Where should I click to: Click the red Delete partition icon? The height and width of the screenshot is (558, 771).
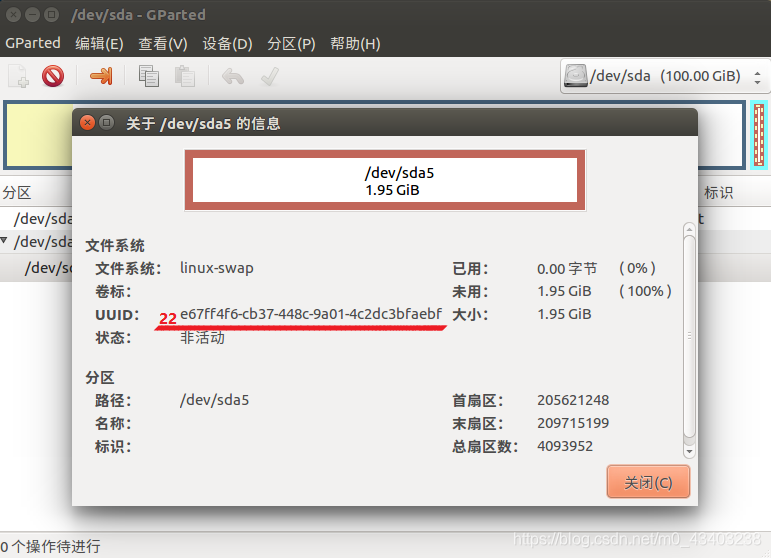(53, 76)
